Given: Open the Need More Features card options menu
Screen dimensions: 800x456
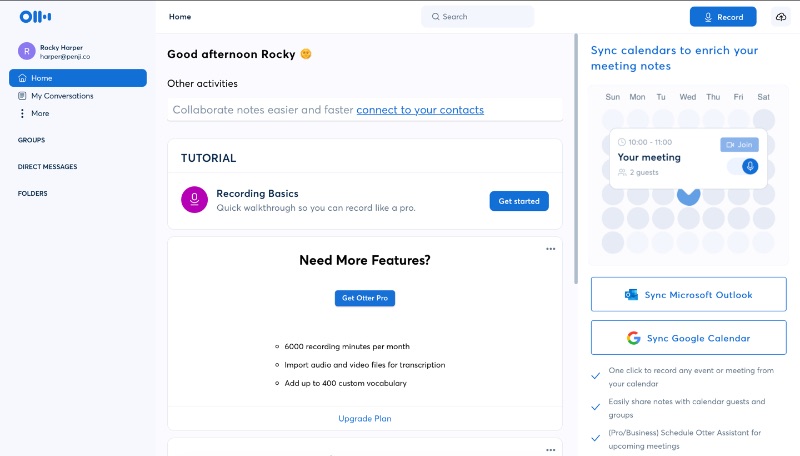Looking at the screenshot, I should click(551, 249).
